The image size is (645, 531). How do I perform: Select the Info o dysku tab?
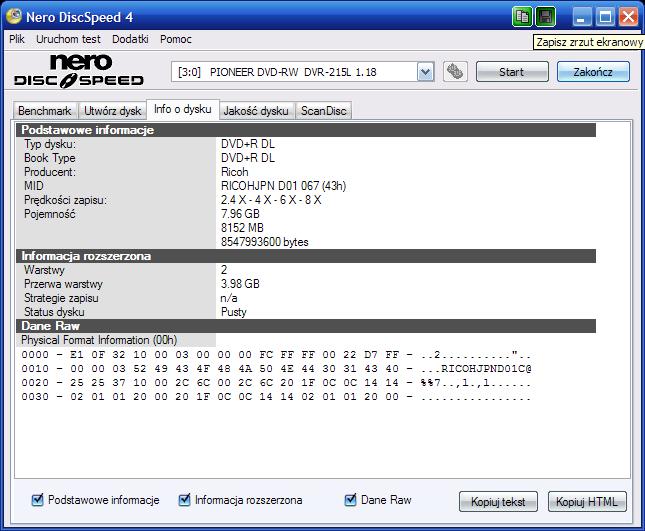[183, 109]
